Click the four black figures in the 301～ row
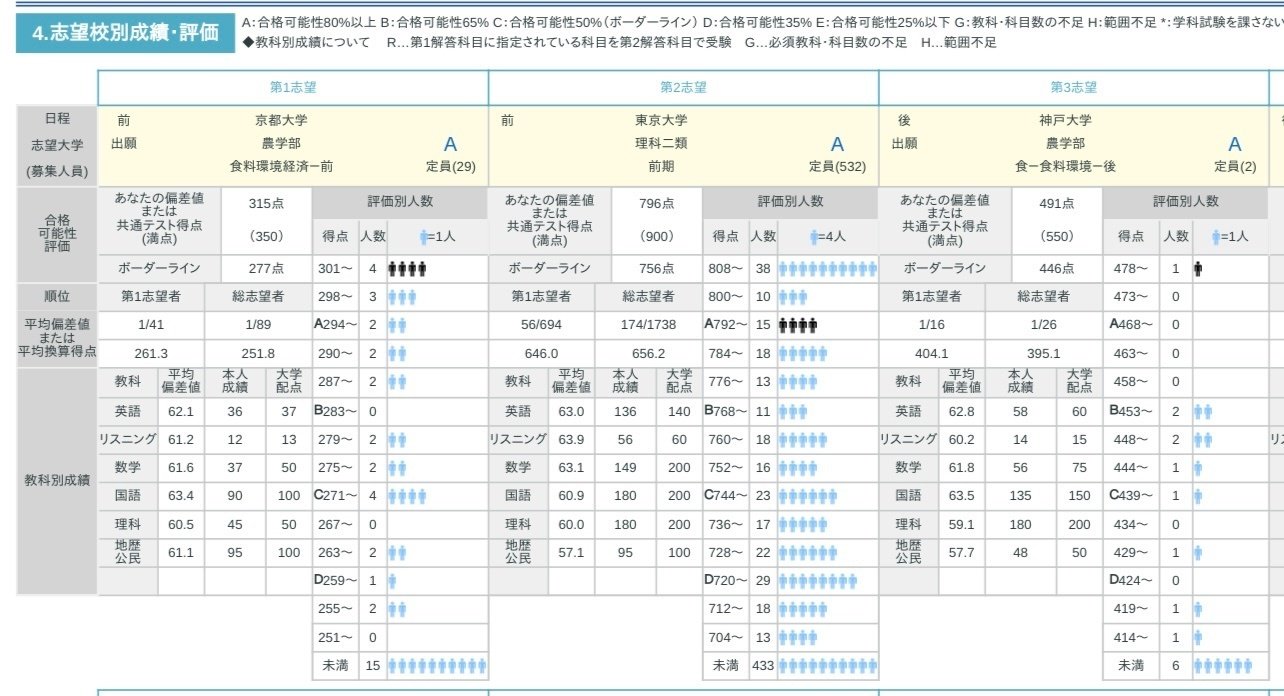 click(x=408, y=269)
